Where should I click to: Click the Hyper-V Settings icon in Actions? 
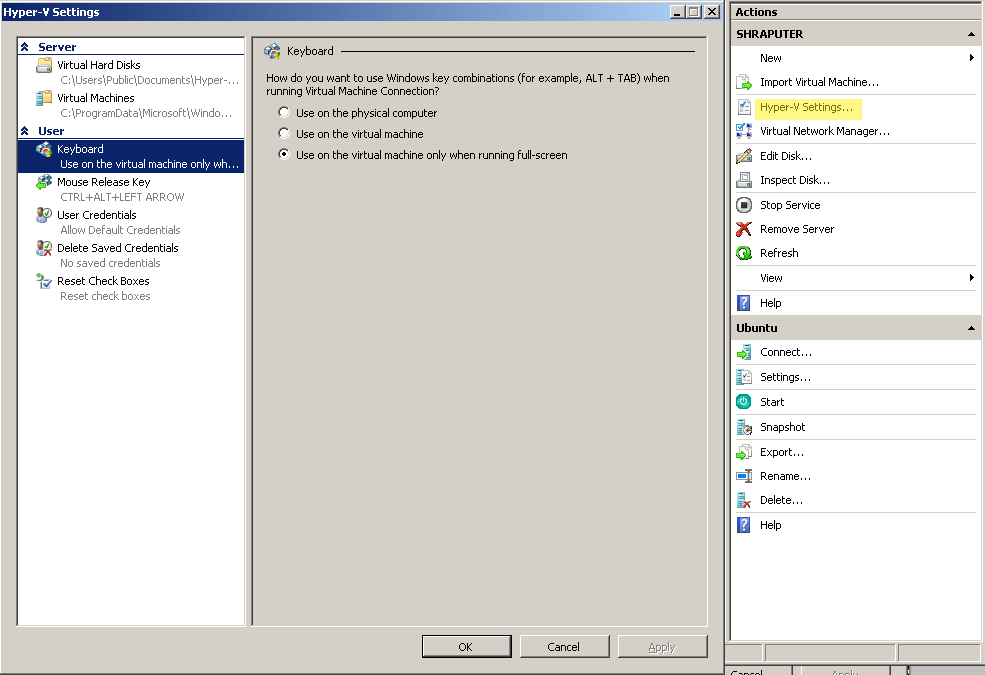coord(744,107)
